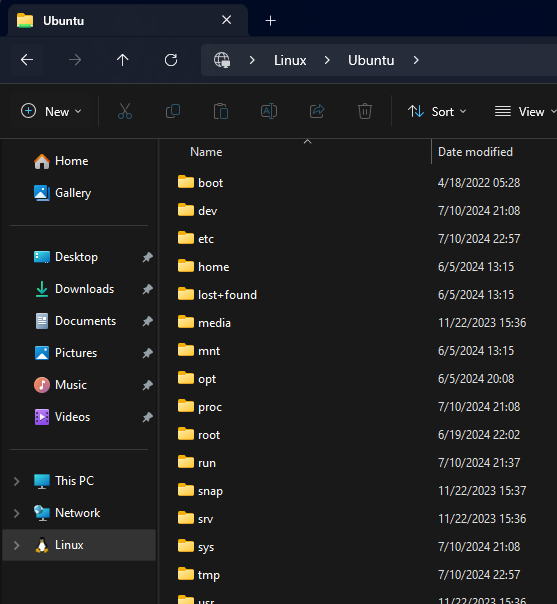The image size is (557, 604).
Task: Select the 'run' folder name
Action: pos(207,463)
